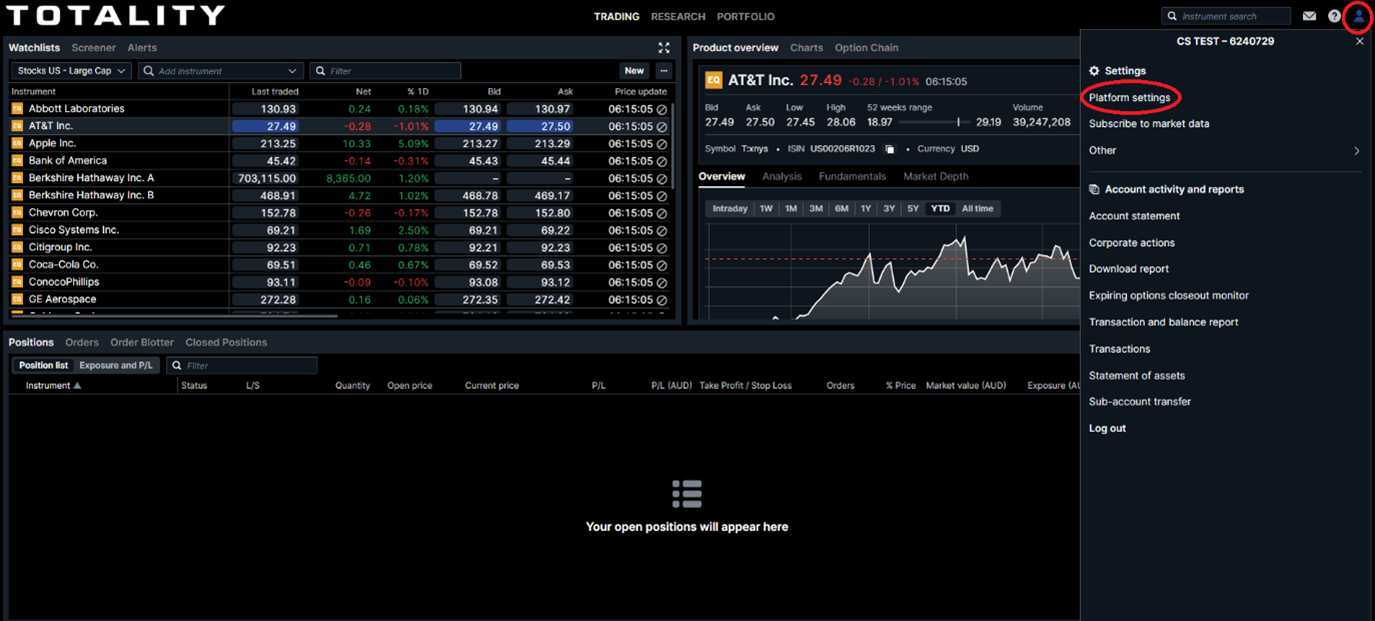Screen dimensions: 1375x621
Task: Switch to the Alerts tab
Action: (x=142, y=48)
